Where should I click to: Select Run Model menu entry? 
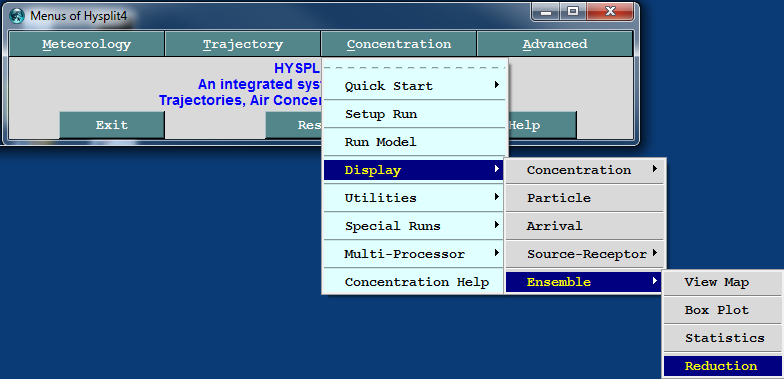(x=415, y=142)
